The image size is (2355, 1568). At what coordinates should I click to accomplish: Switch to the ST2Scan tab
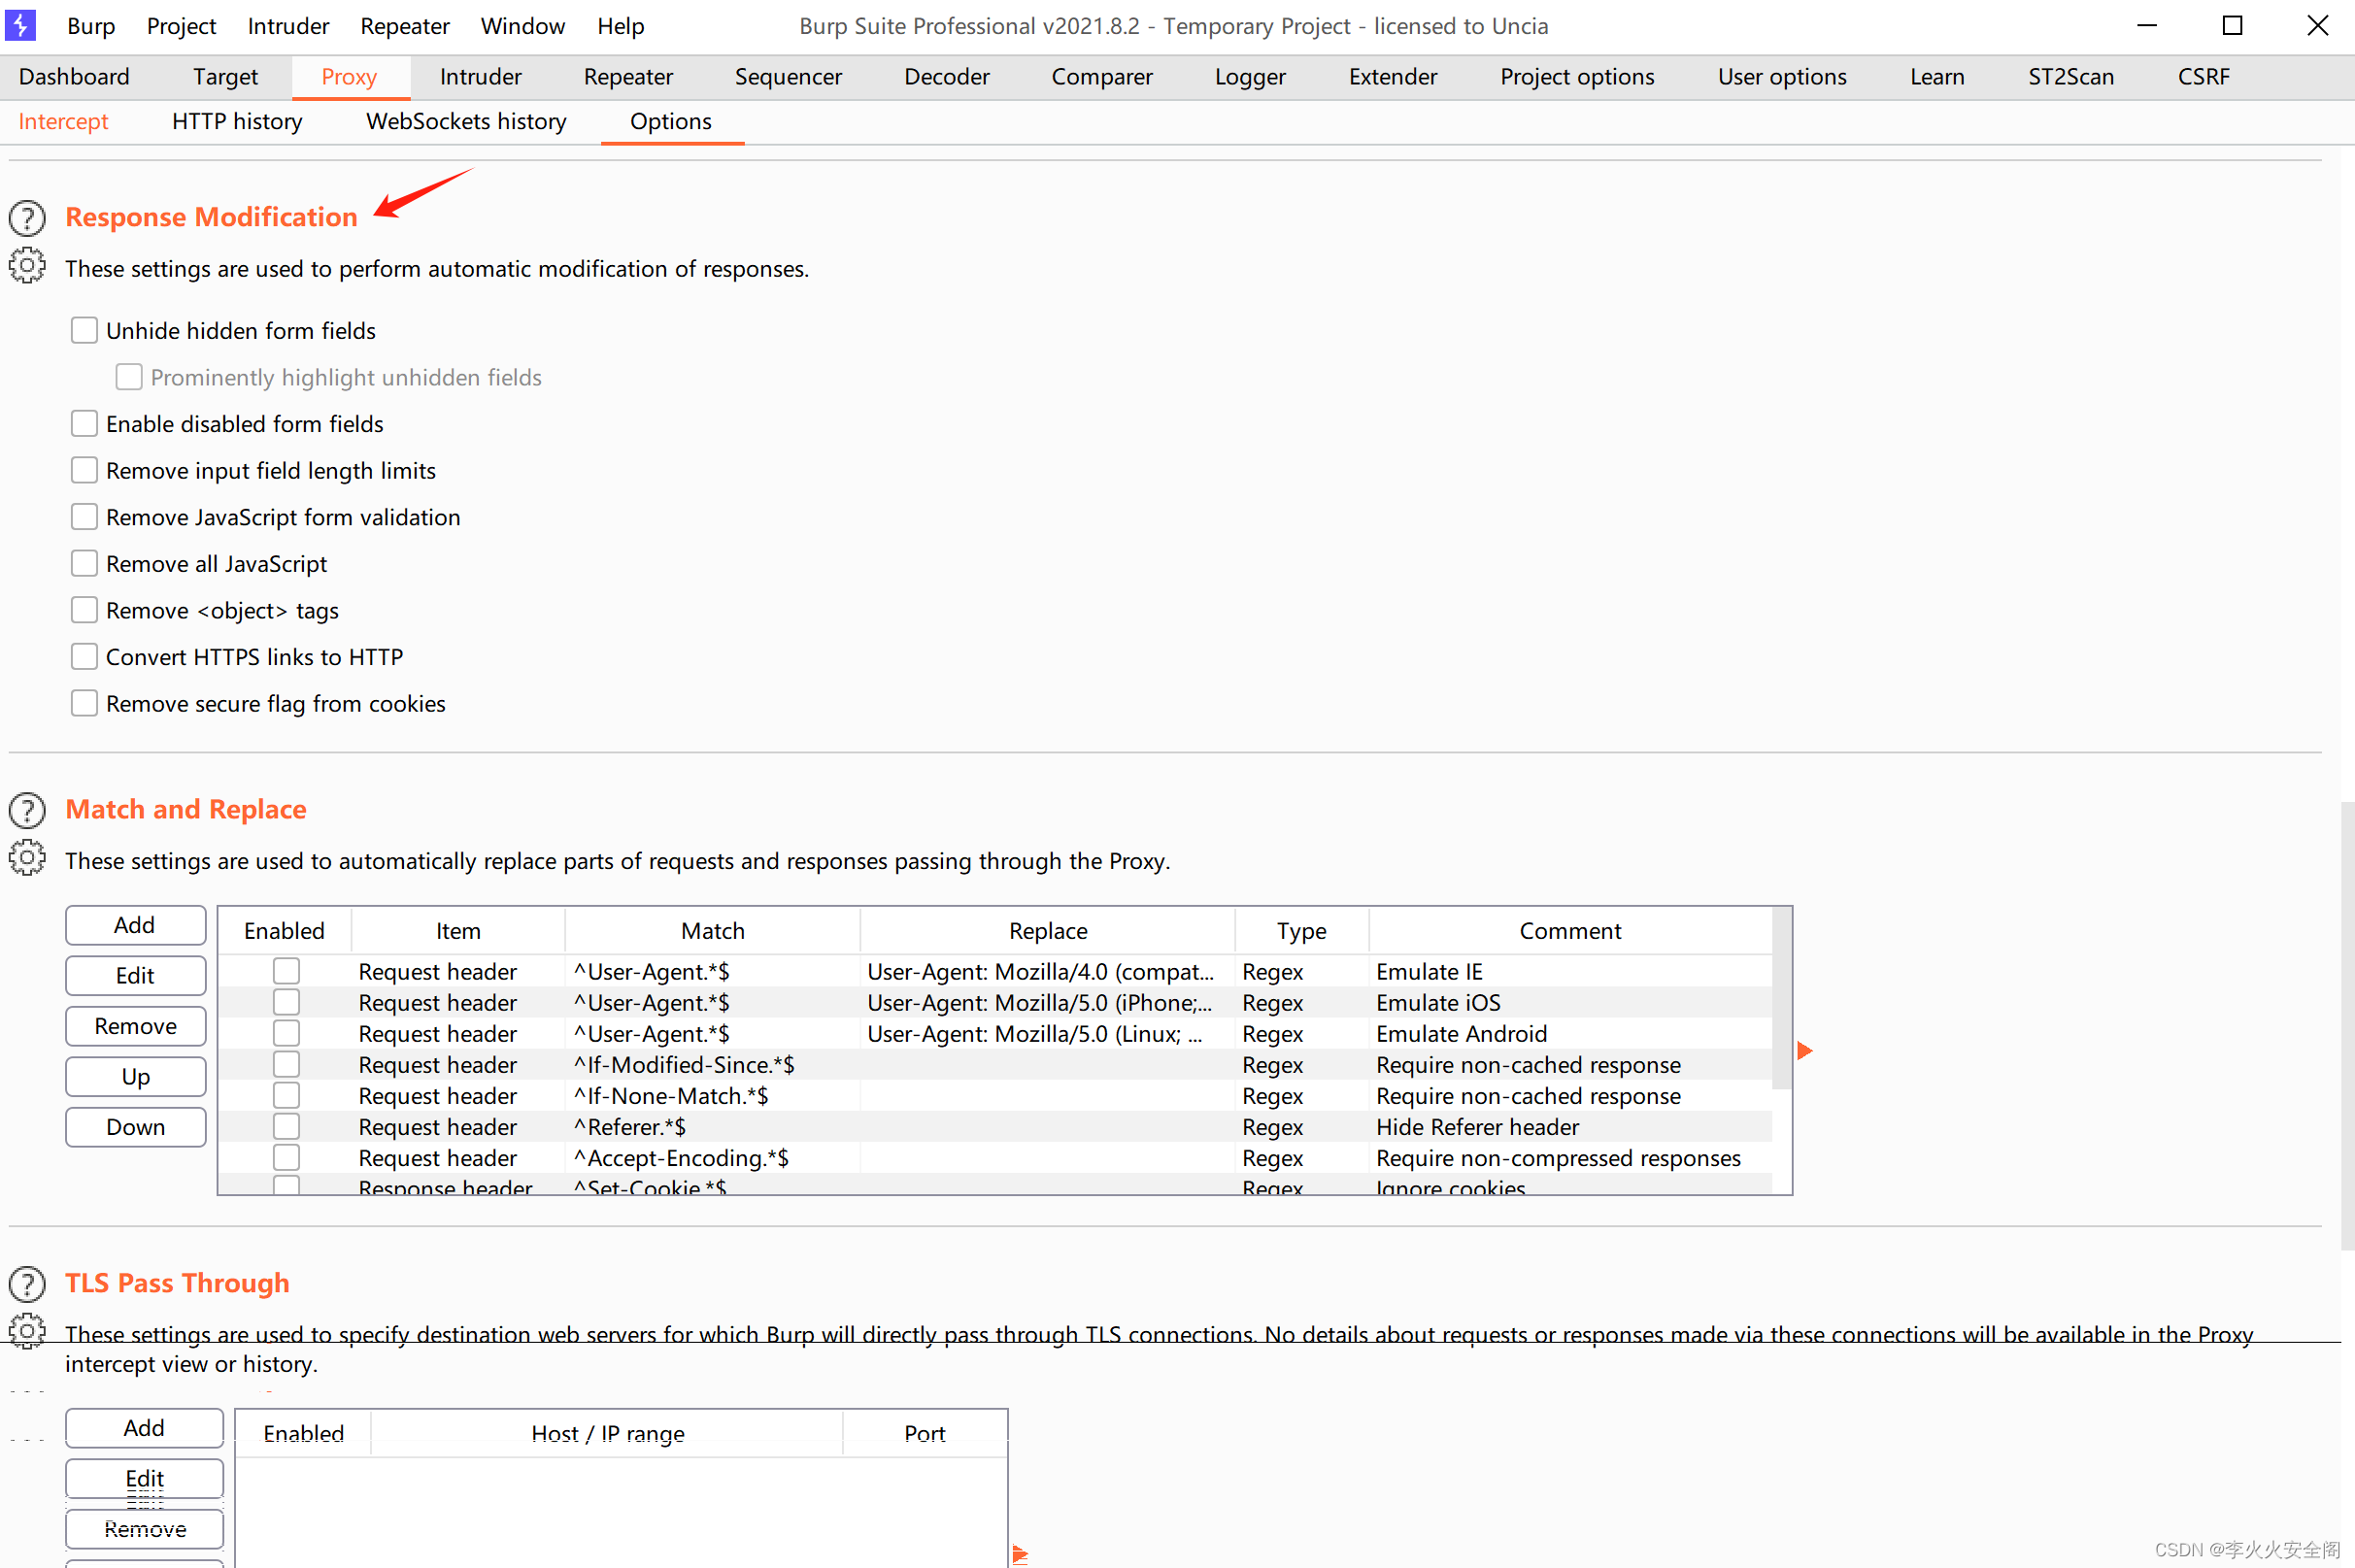click(x=2071, y=77)
